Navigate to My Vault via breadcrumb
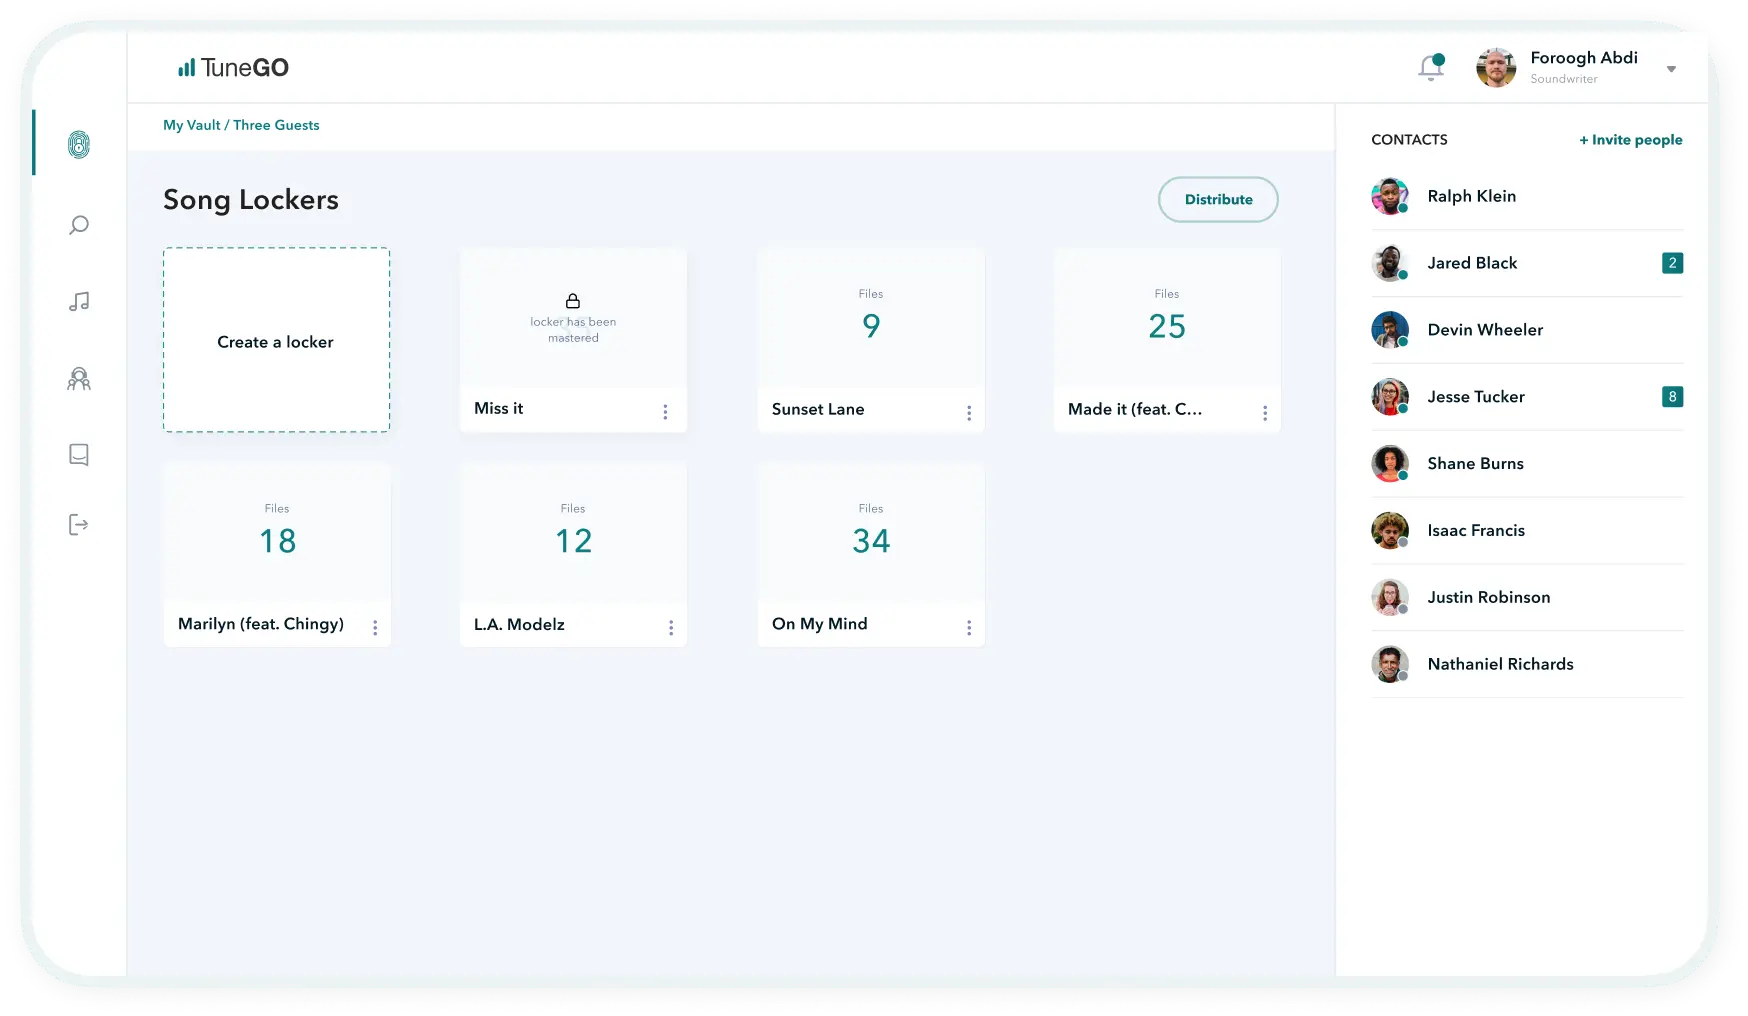The width and height of the screenshot is (1748, 1016). click(x=191, y=125)
